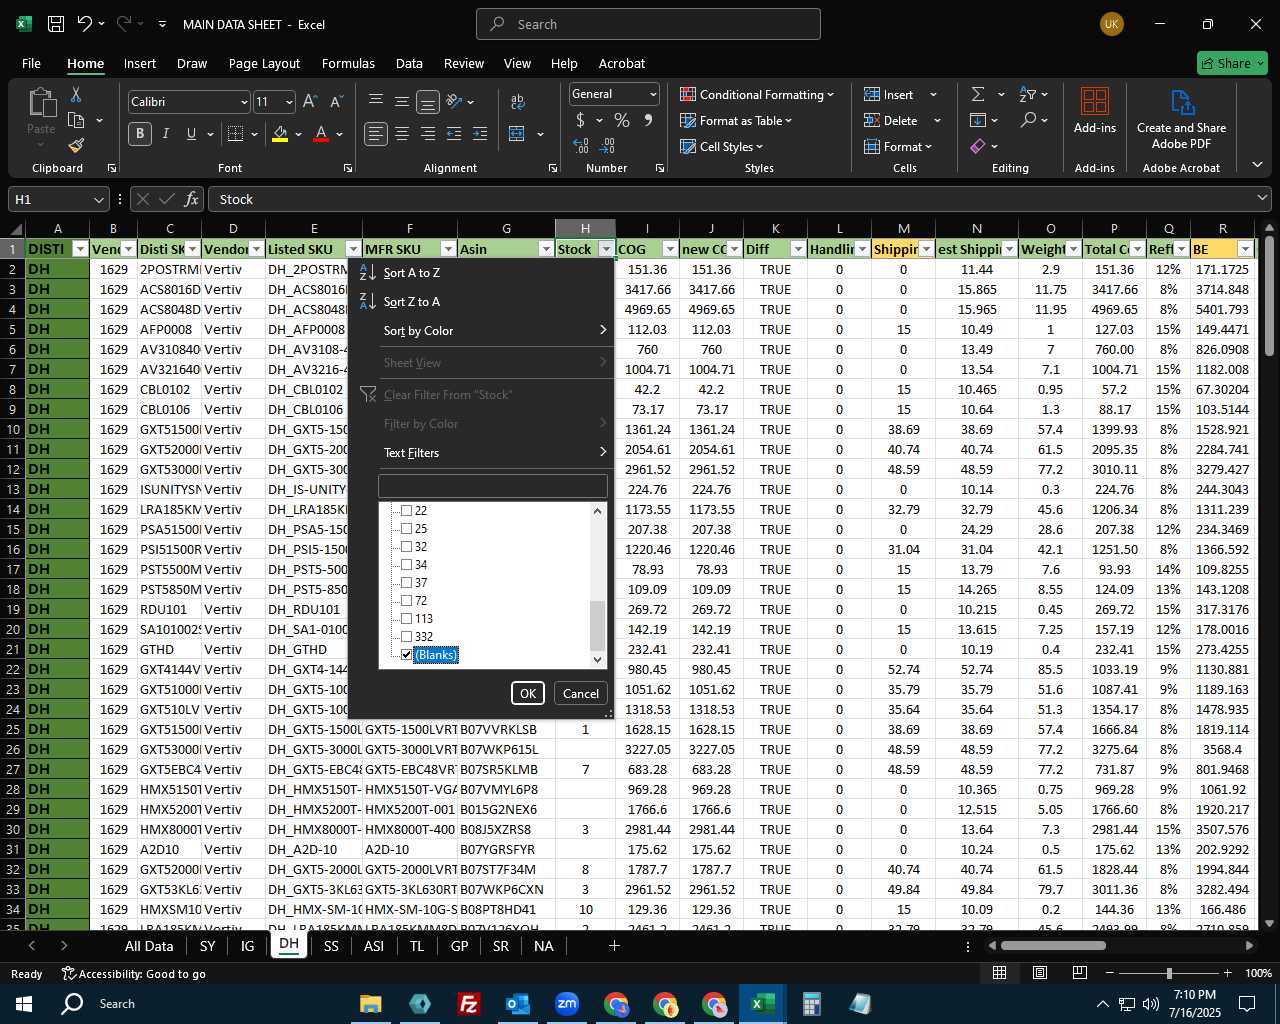Uncheck the (Blanks) filter checkbox

point(406,654)
